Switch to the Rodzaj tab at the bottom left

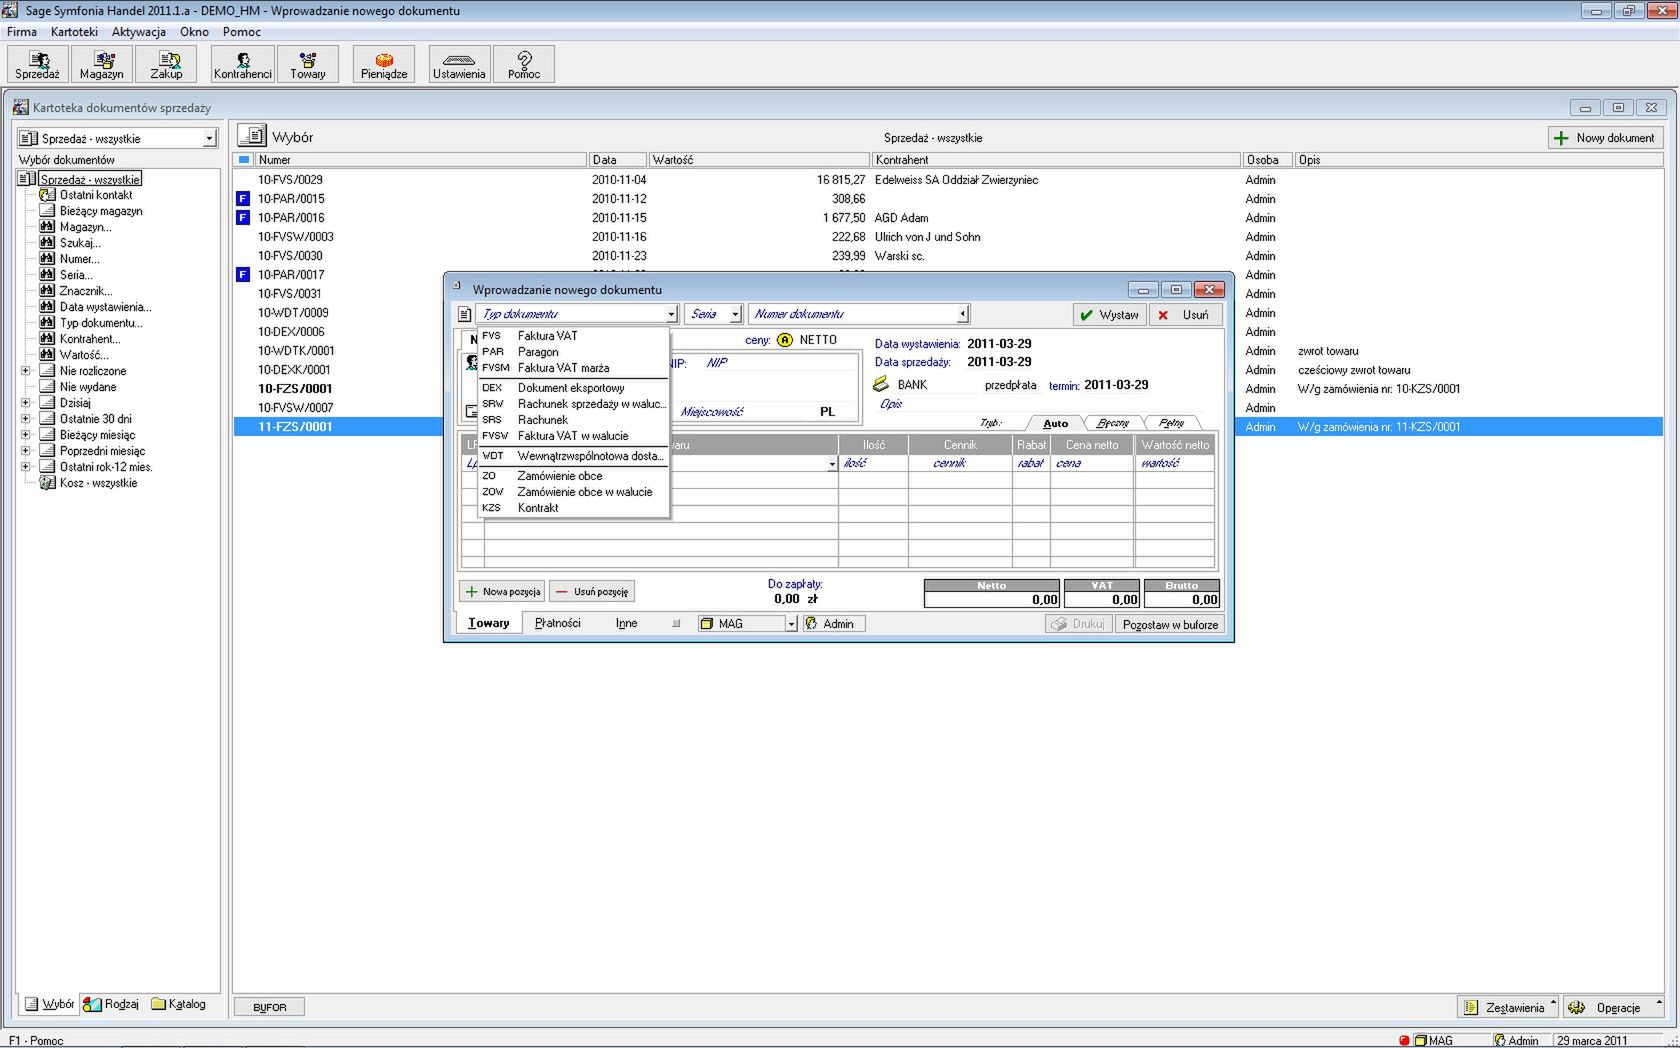click(x=111, y=1004)
